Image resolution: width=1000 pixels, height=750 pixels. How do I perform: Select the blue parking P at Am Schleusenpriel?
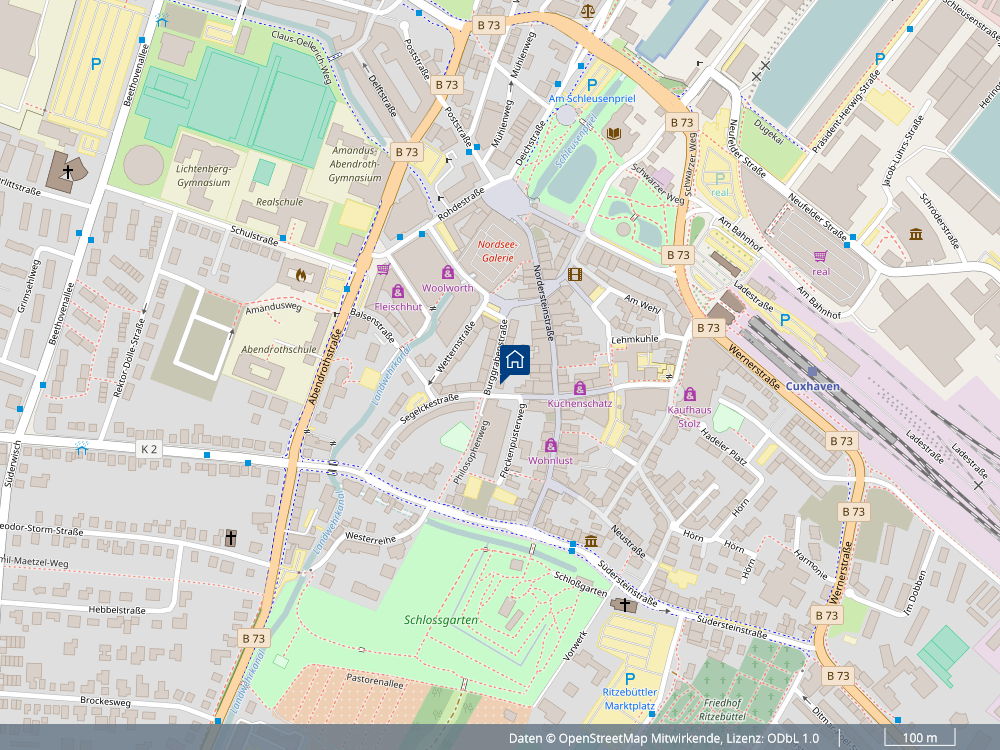(590, 85)
